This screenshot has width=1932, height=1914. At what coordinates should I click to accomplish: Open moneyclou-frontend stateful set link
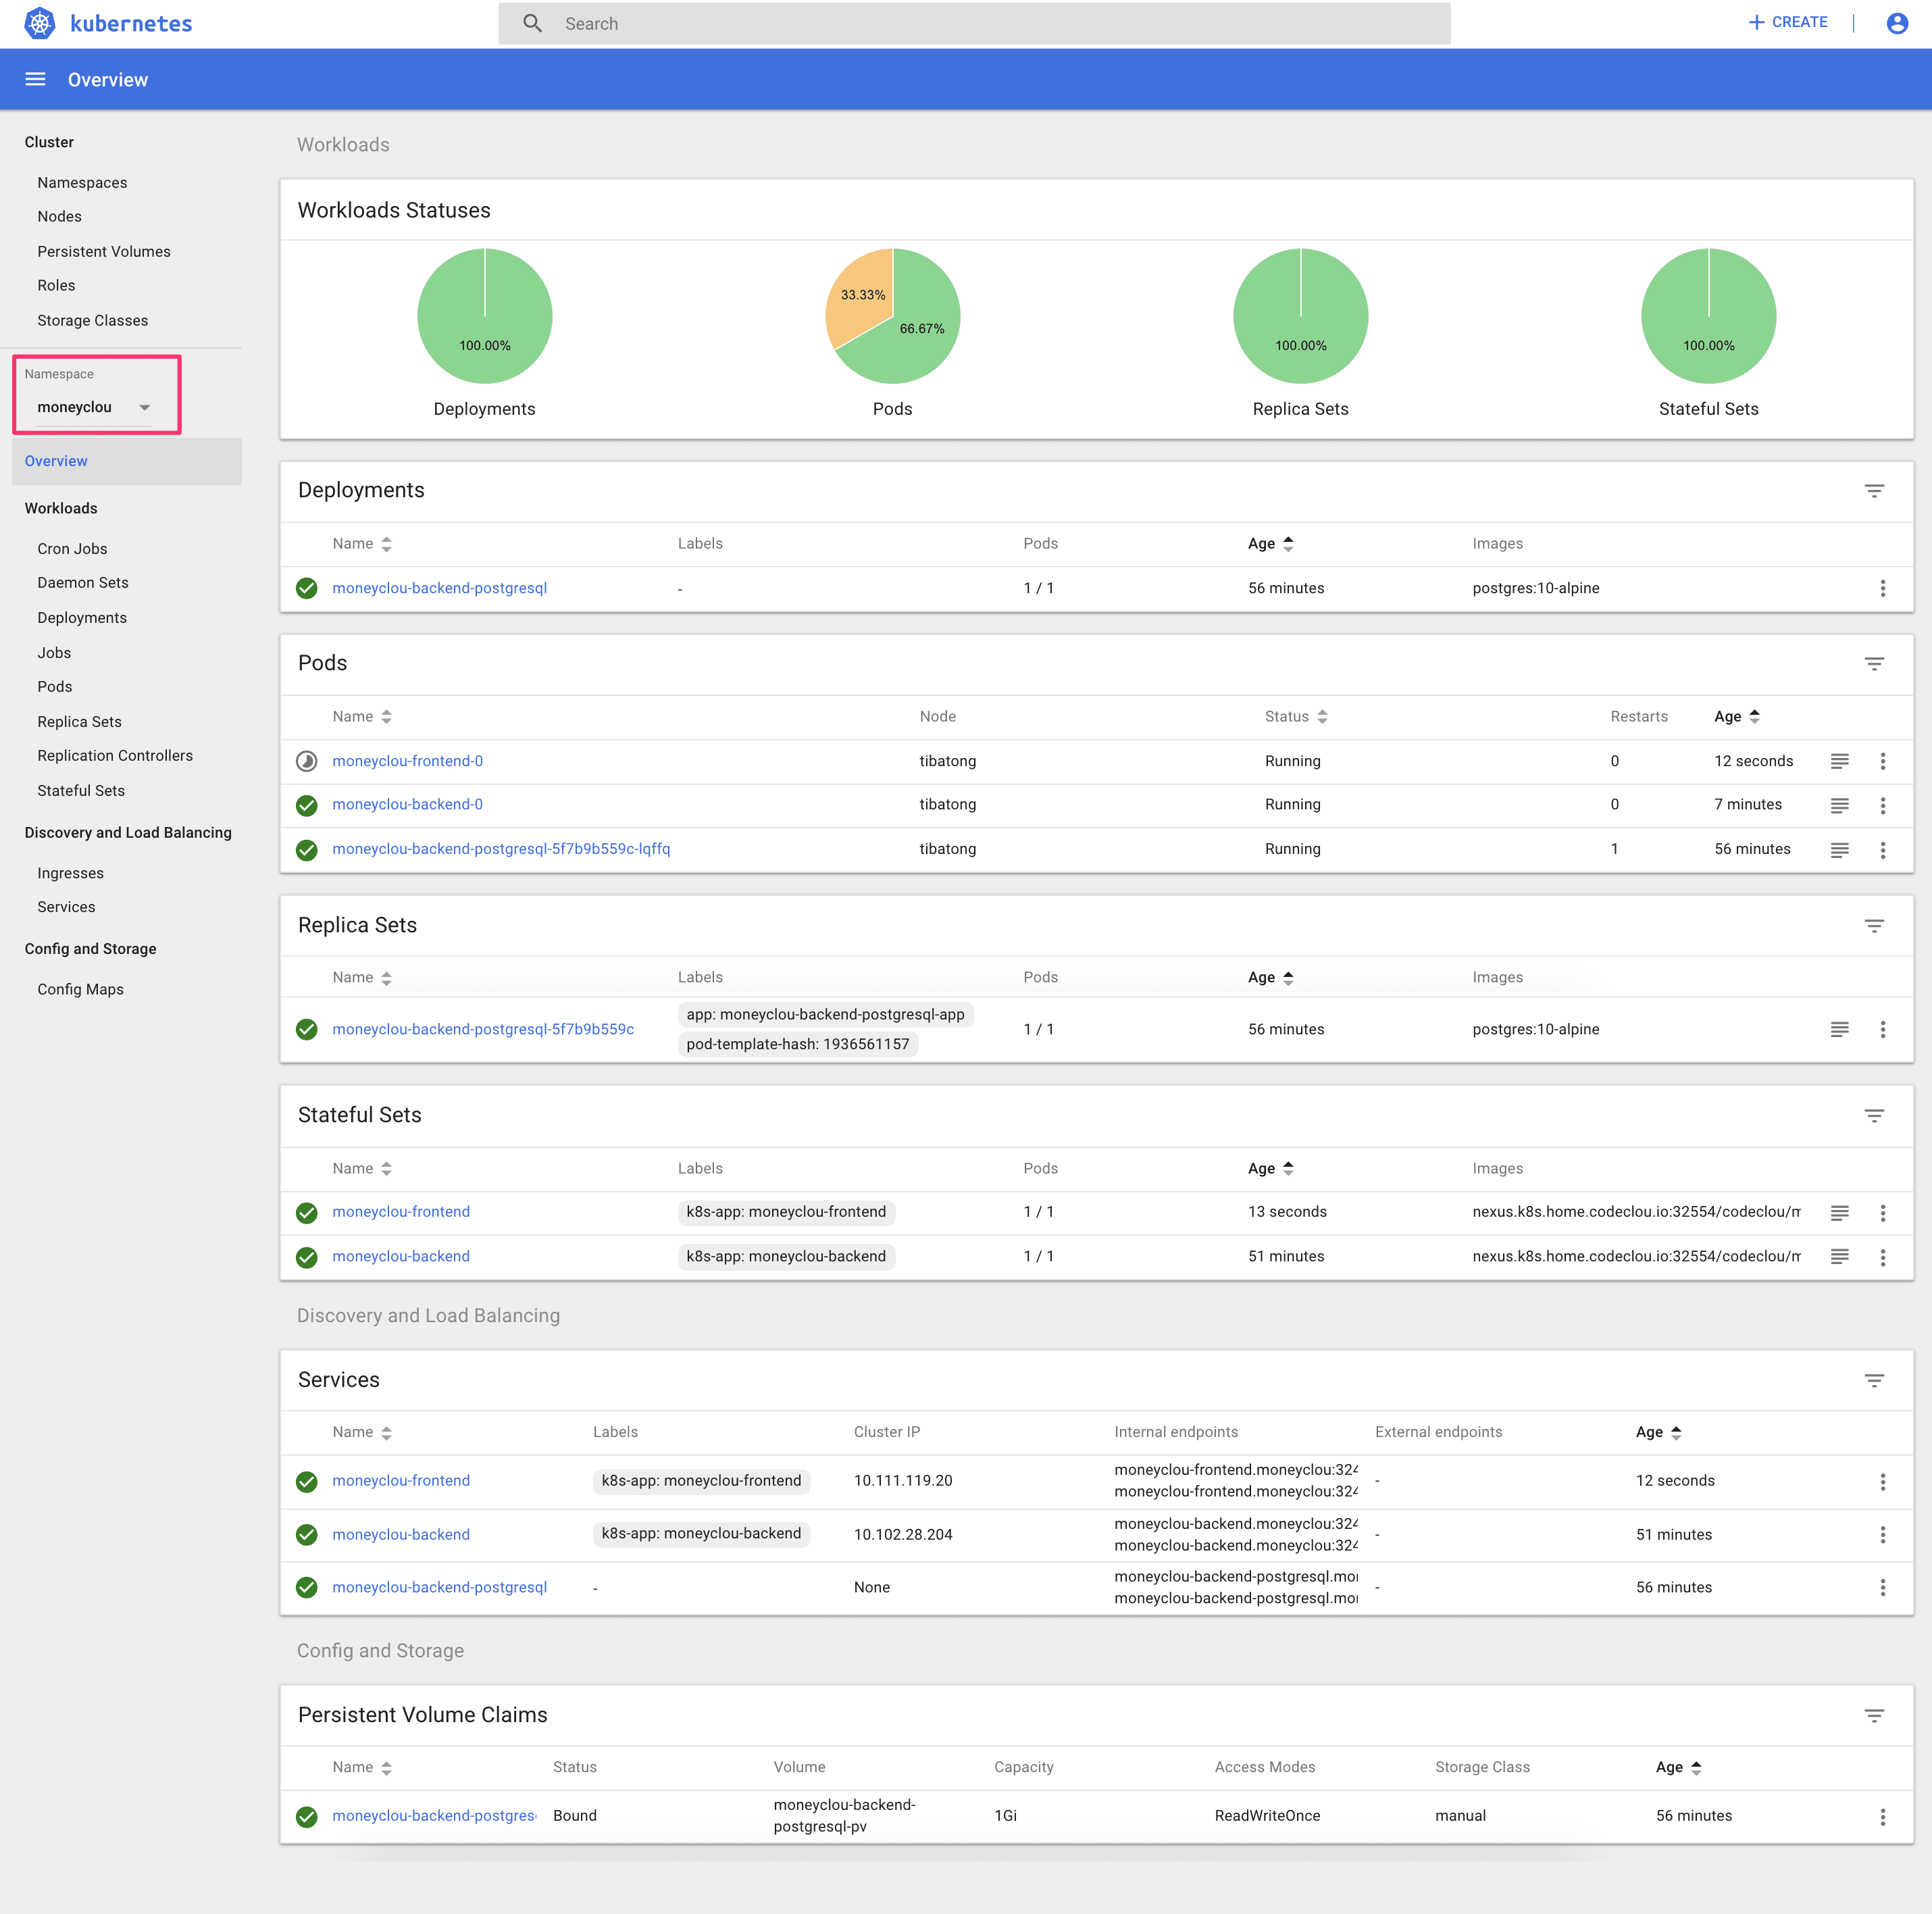tap(401, 1213)
